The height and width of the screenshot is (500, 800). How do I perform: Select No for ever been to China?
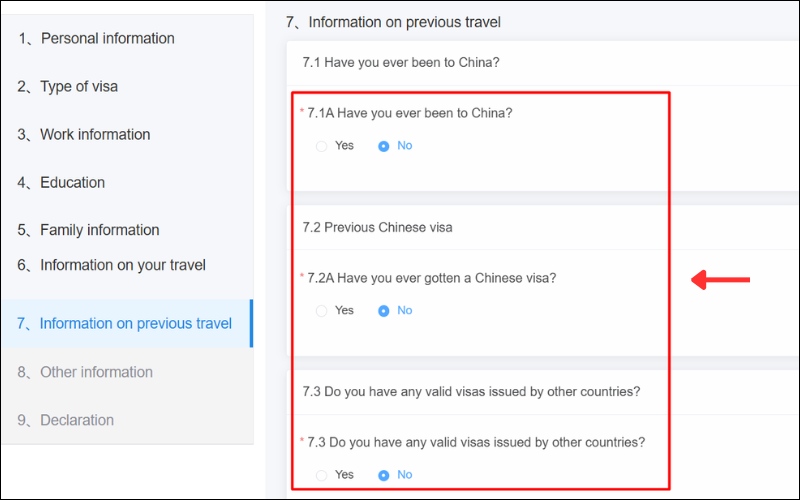coord(384,146)
